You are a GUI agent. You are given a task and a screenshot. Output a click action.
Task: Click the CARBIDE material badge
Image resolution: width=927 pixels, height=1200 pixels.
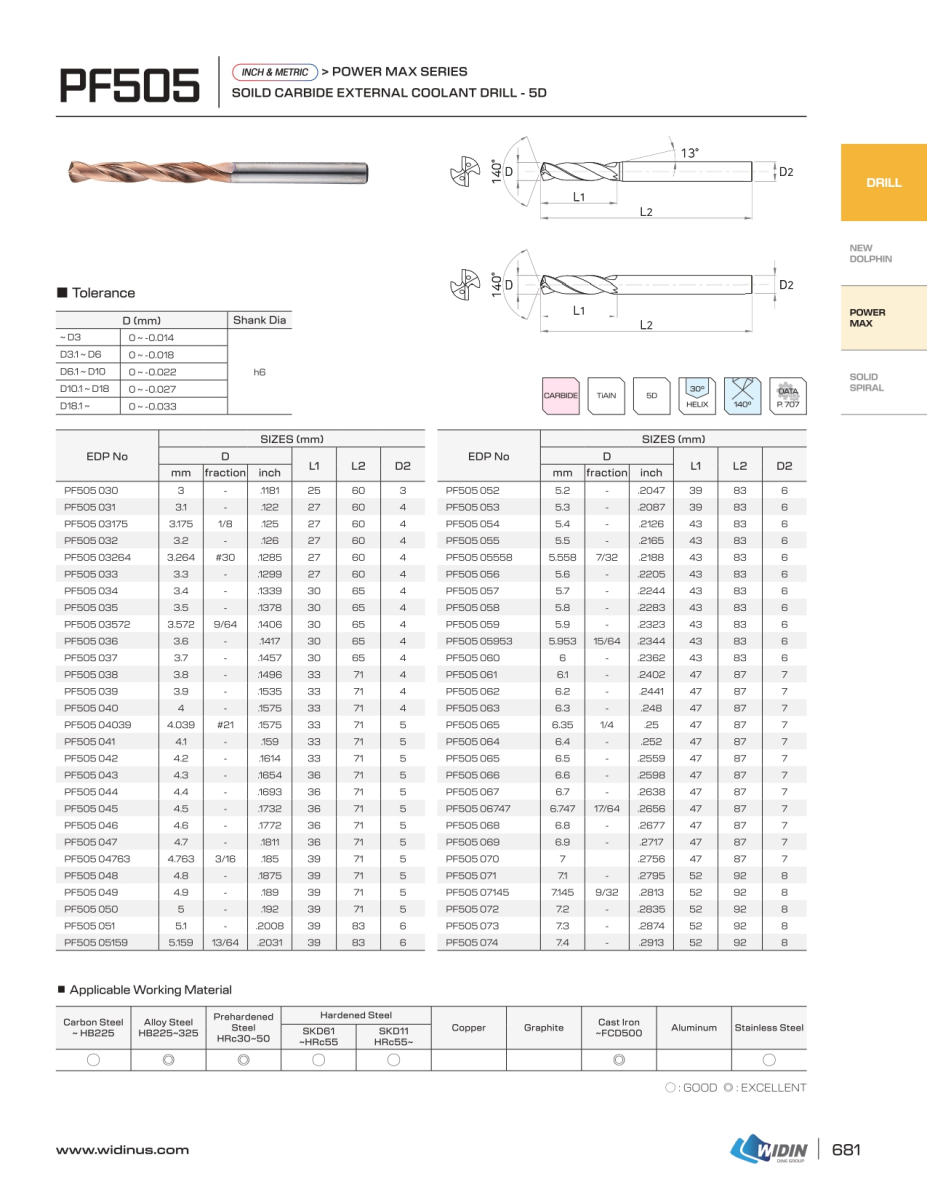point(560,396)
